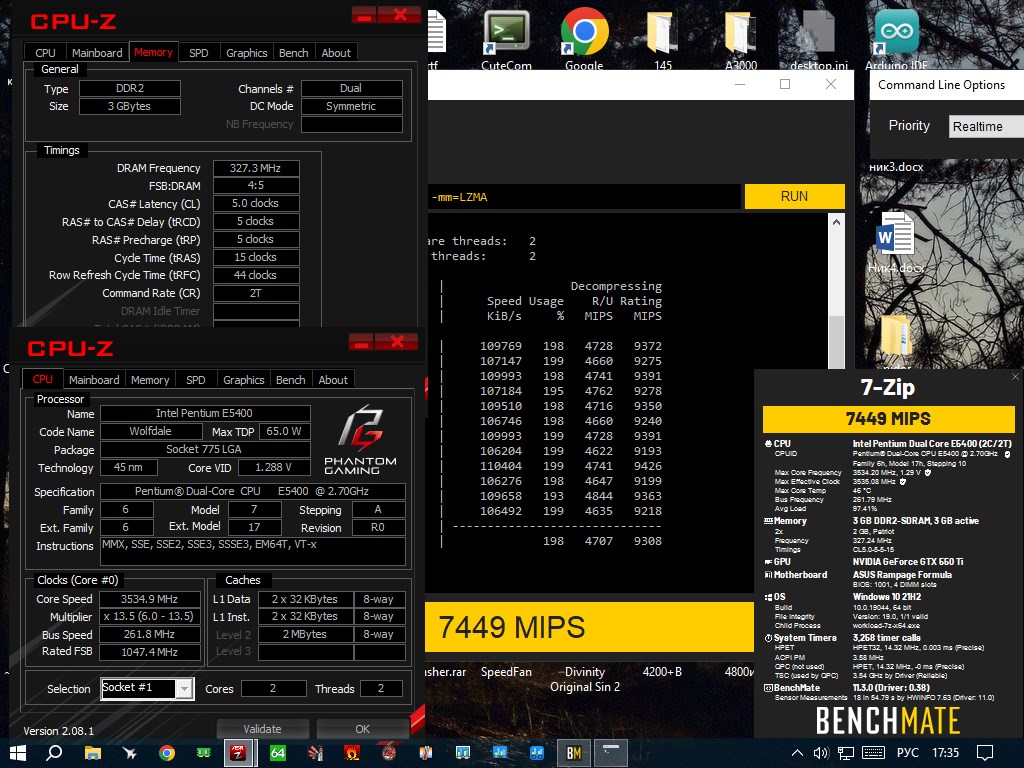
Task: Switch to Memory tab in lower CPU-Z
Action: (150, 379)
